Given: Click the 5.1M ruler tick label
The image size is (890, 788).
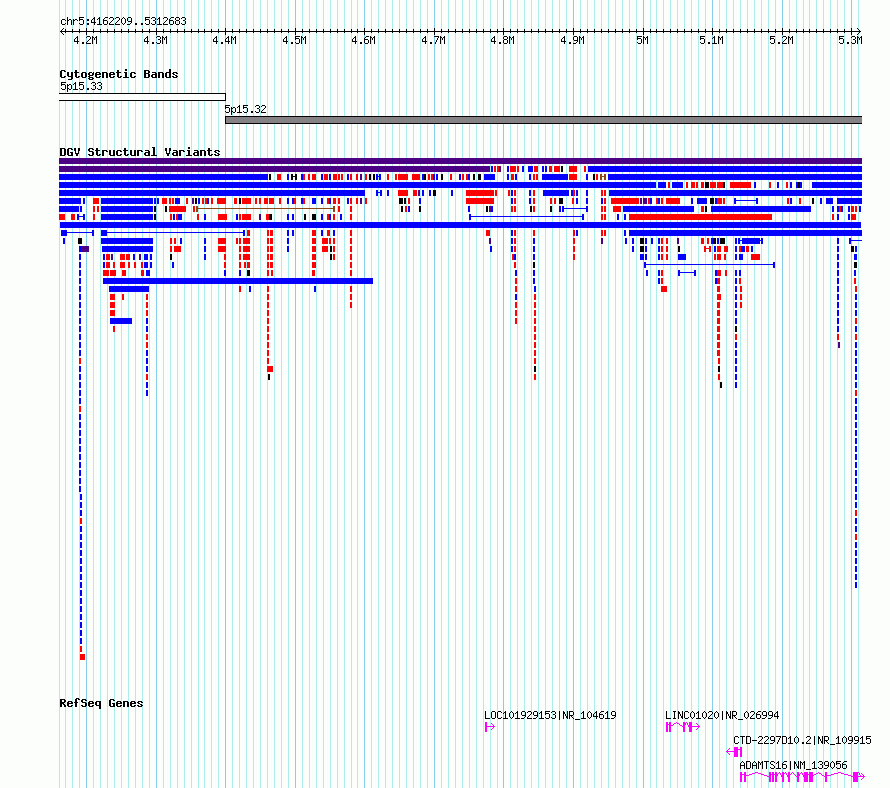Looking at the screenshot, I should [711, 40].
